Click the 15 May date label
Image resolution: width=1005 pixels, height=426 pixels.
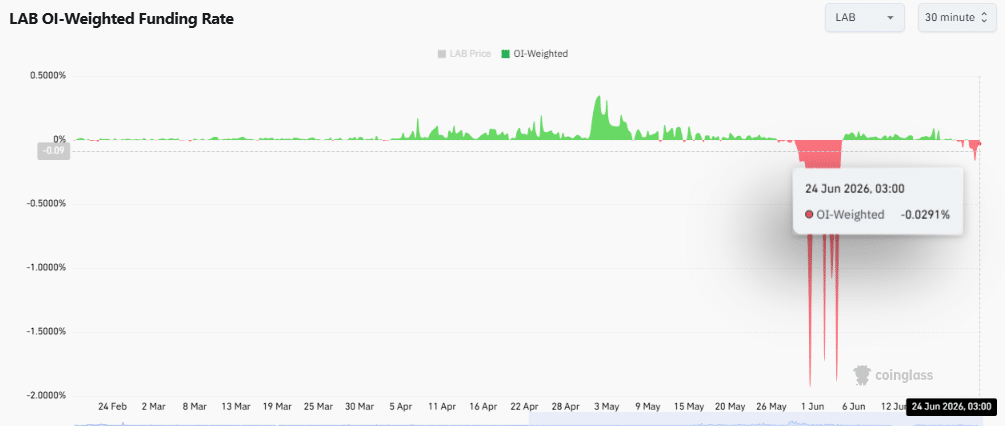click(x=689, y=406)
